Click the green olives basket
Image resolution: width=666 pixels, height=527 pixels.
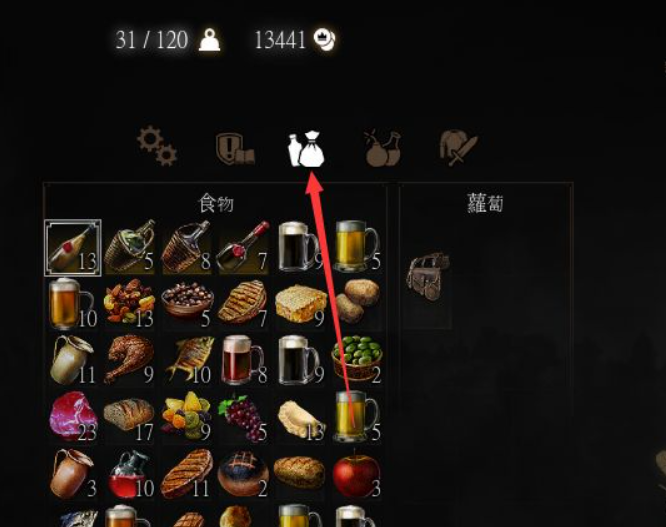click(x=357, y=358)
